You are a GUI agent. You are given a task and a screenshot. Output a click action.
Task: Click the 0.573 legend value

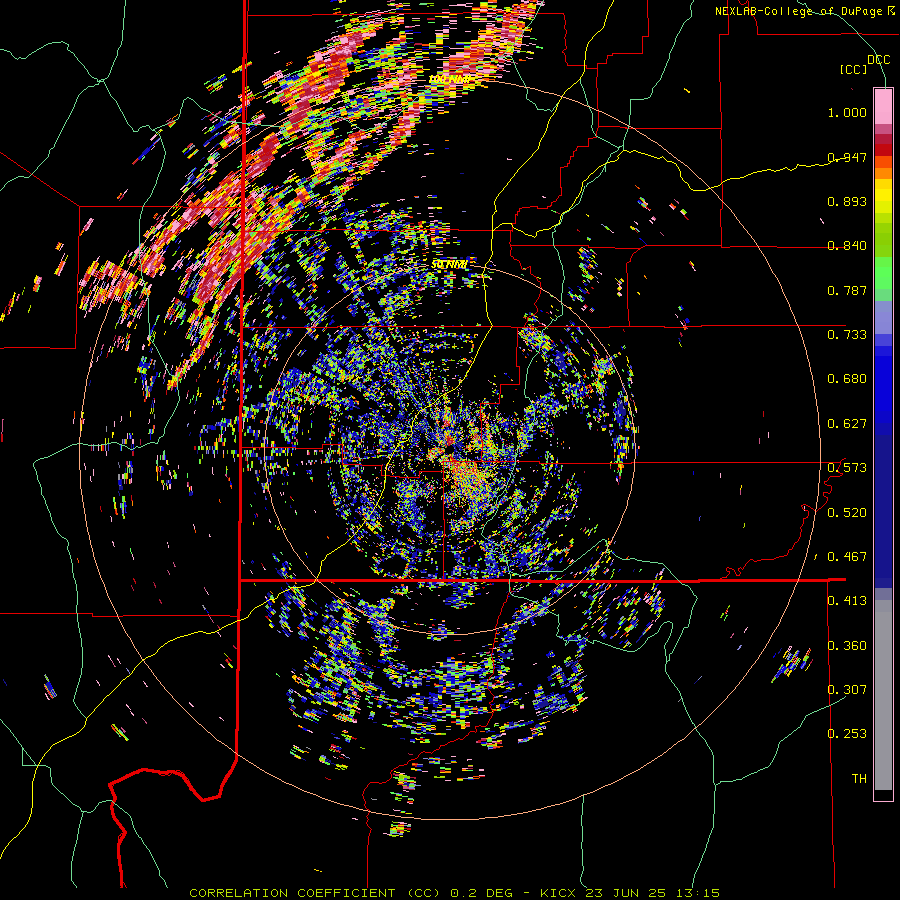[847, 468]
